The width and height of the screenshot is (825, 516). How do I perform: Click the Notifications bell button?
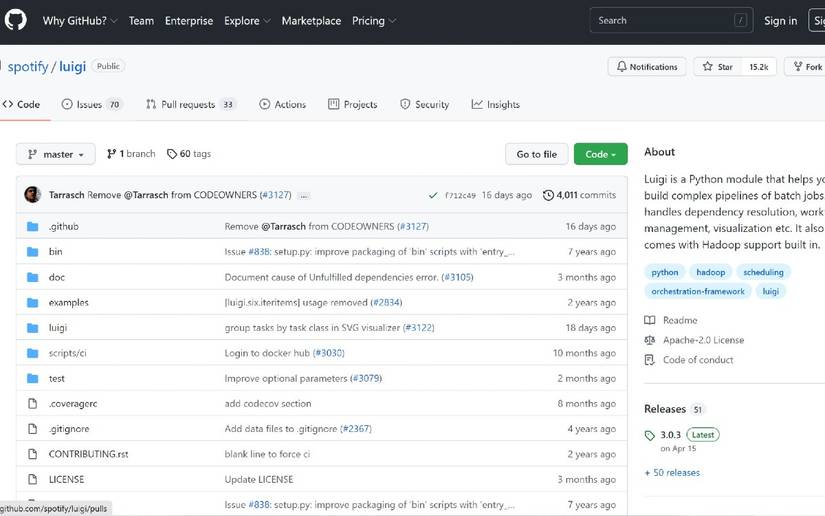[x=647, y=67]
